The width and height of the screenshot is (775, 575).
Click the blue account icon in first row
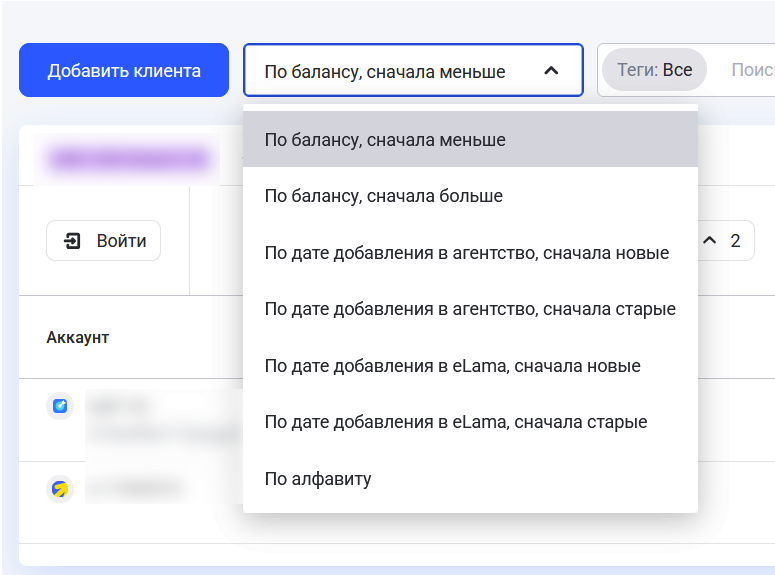click(60, 406)
